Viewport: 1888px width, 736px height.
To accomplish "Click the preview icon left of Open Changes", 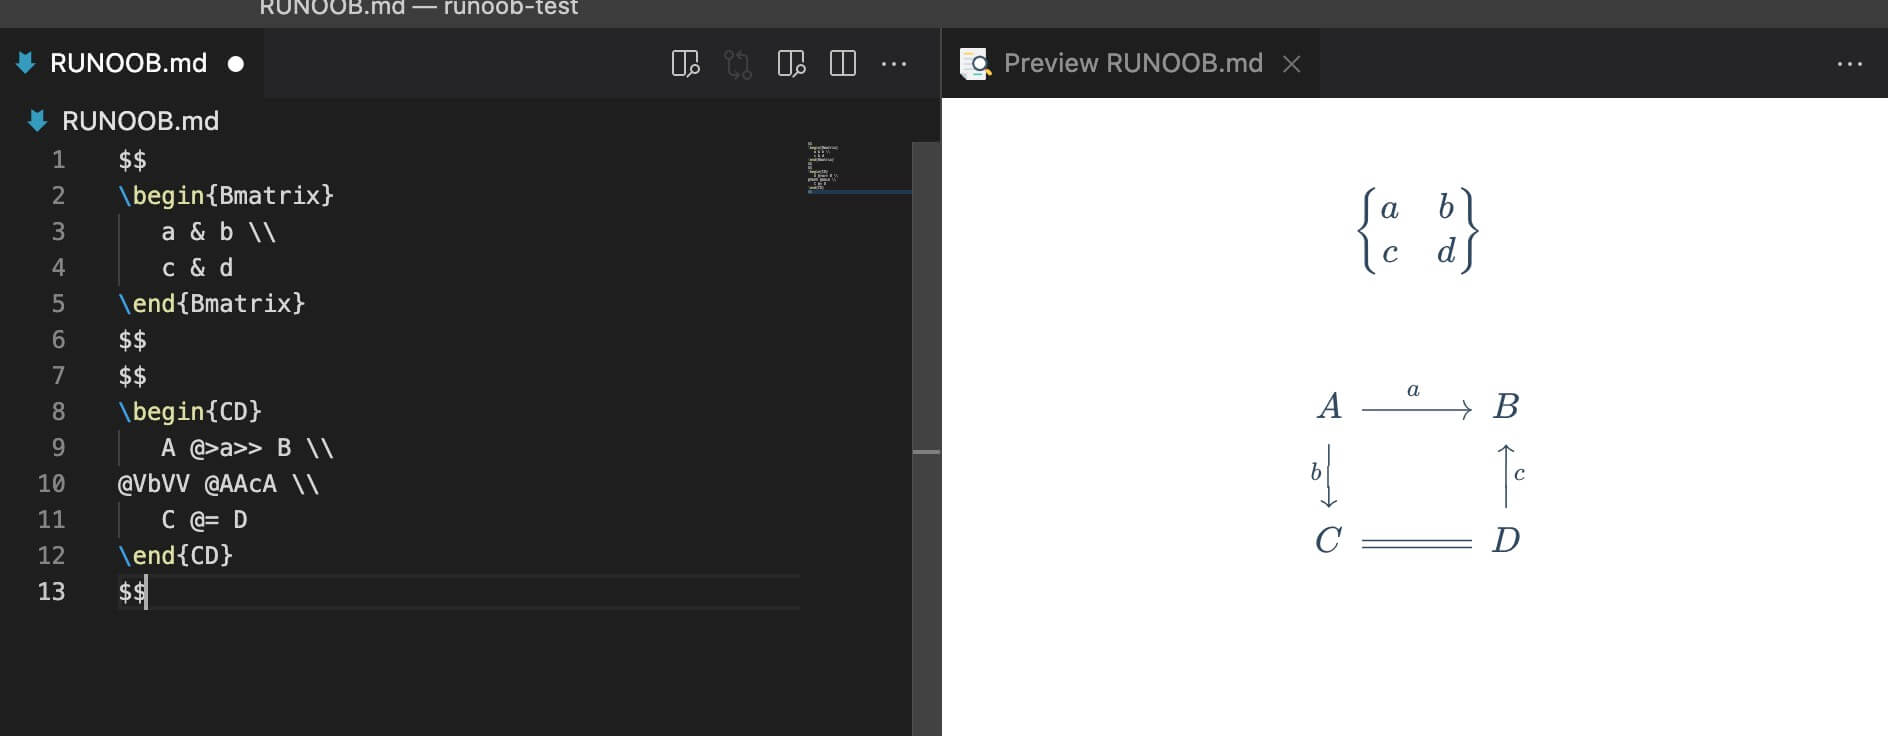I will click(685, 64).
